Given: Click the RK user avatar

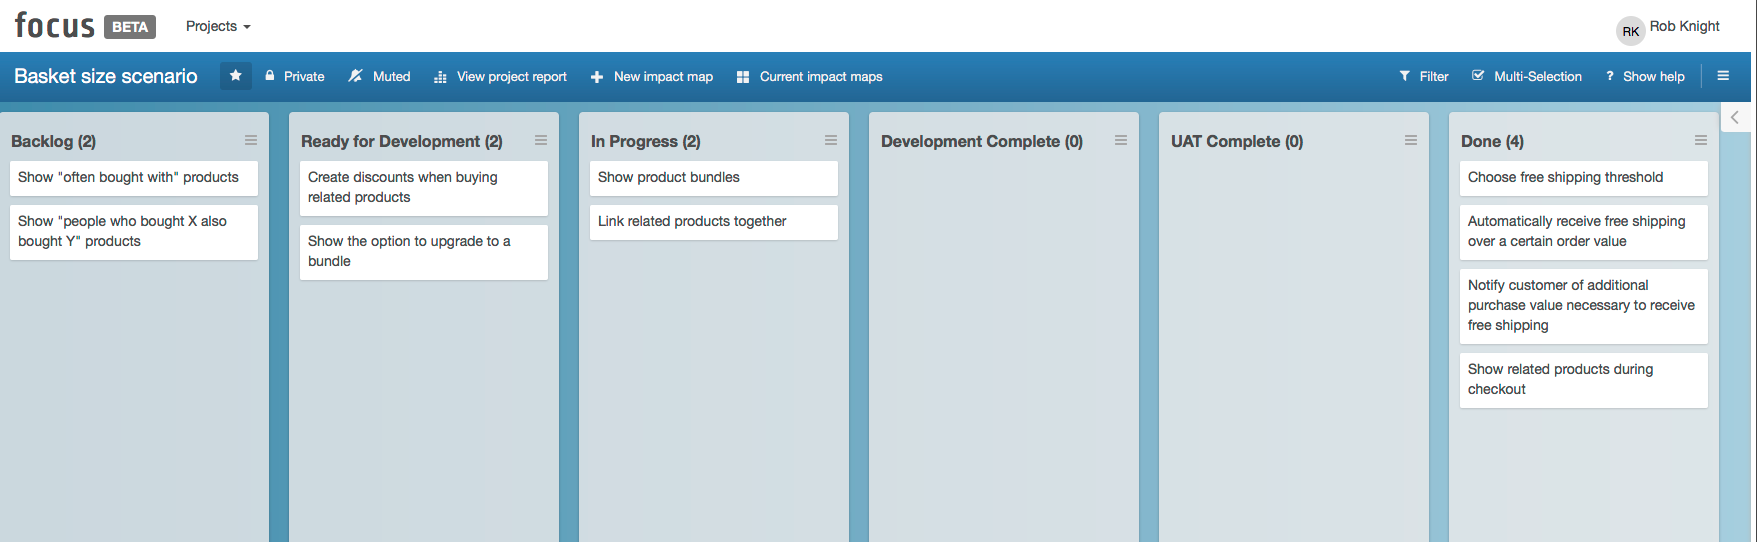Looking at the screenshot, I should coord(1630,31).
